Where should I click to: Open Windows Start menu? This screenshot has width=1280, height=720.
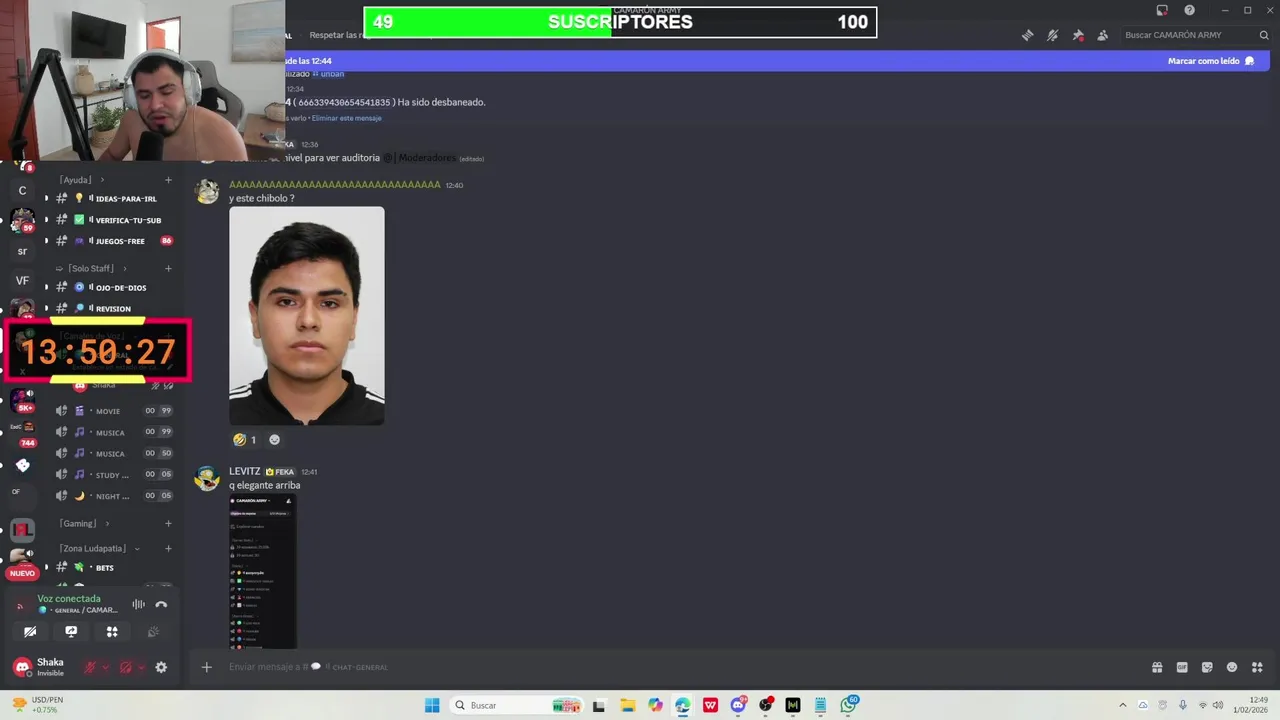coord(432,705)
